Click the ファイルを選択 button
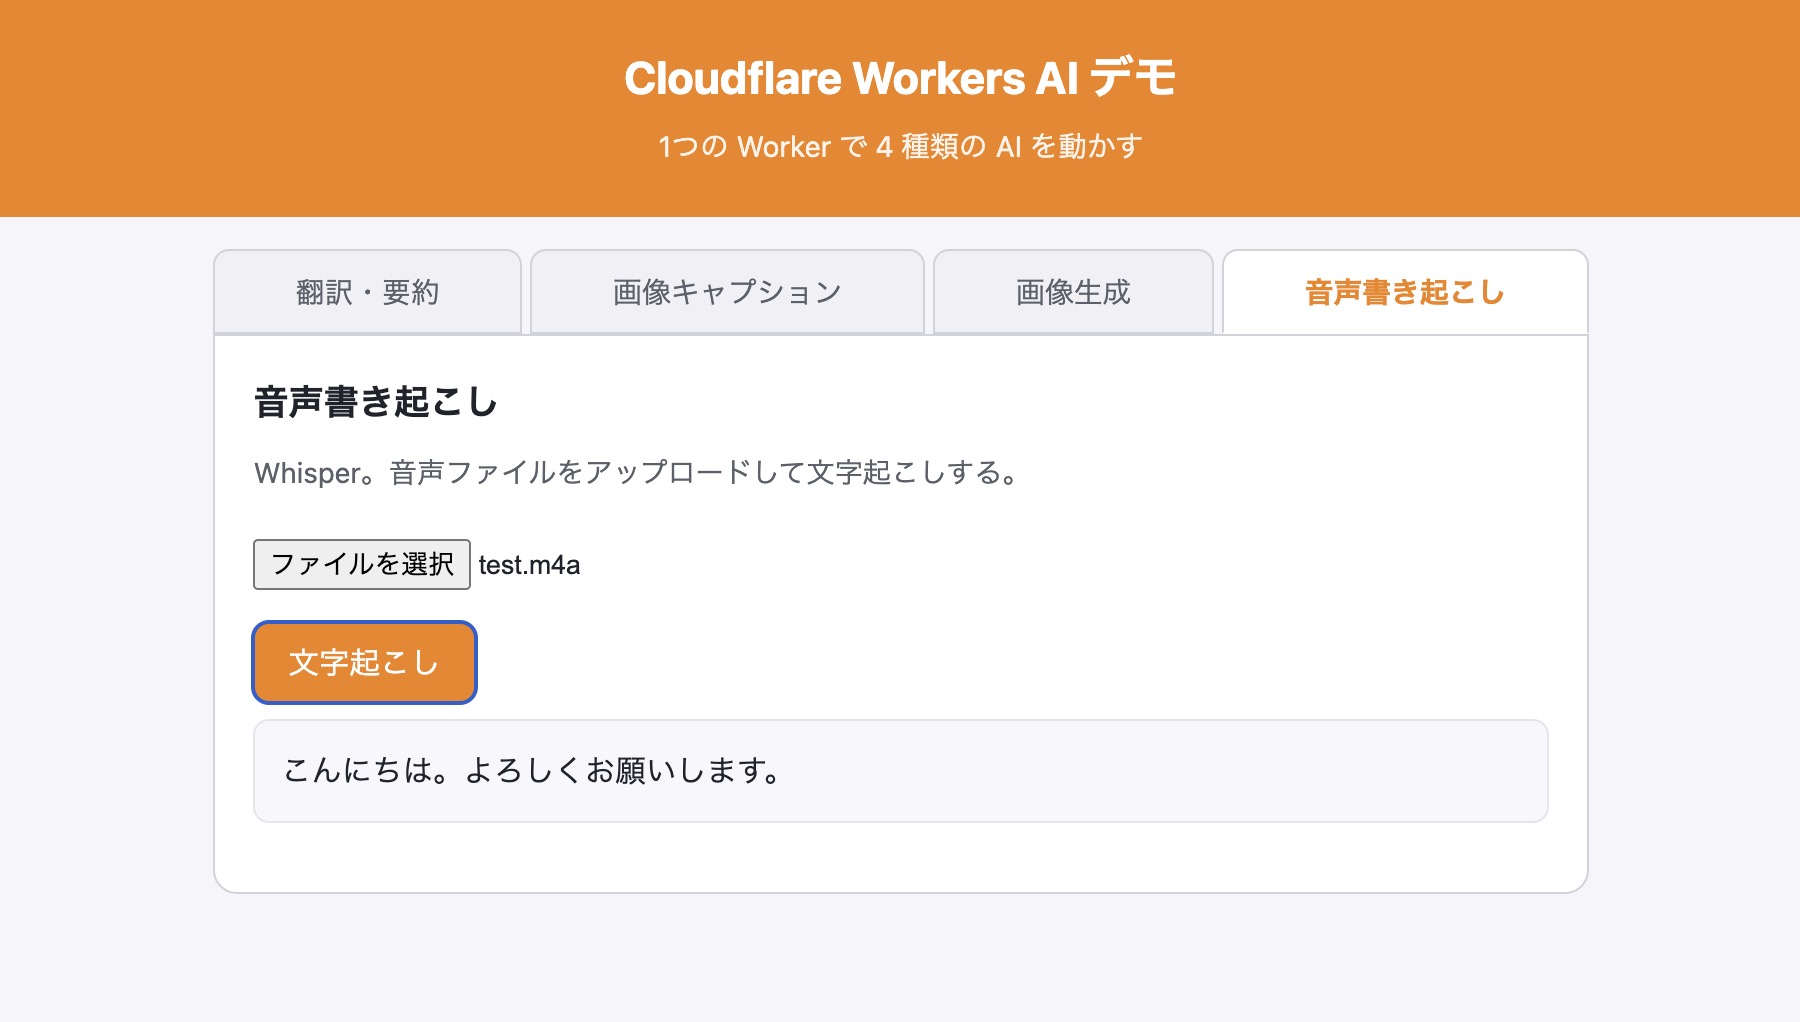This screenshot has height=1022, width=1800. click(362, 564)
